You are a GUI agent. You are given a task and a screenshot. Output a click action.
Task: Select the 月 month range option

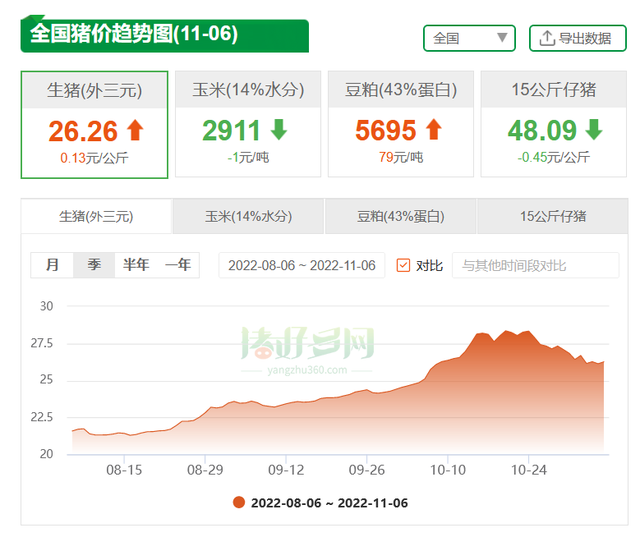coord(52,265)
